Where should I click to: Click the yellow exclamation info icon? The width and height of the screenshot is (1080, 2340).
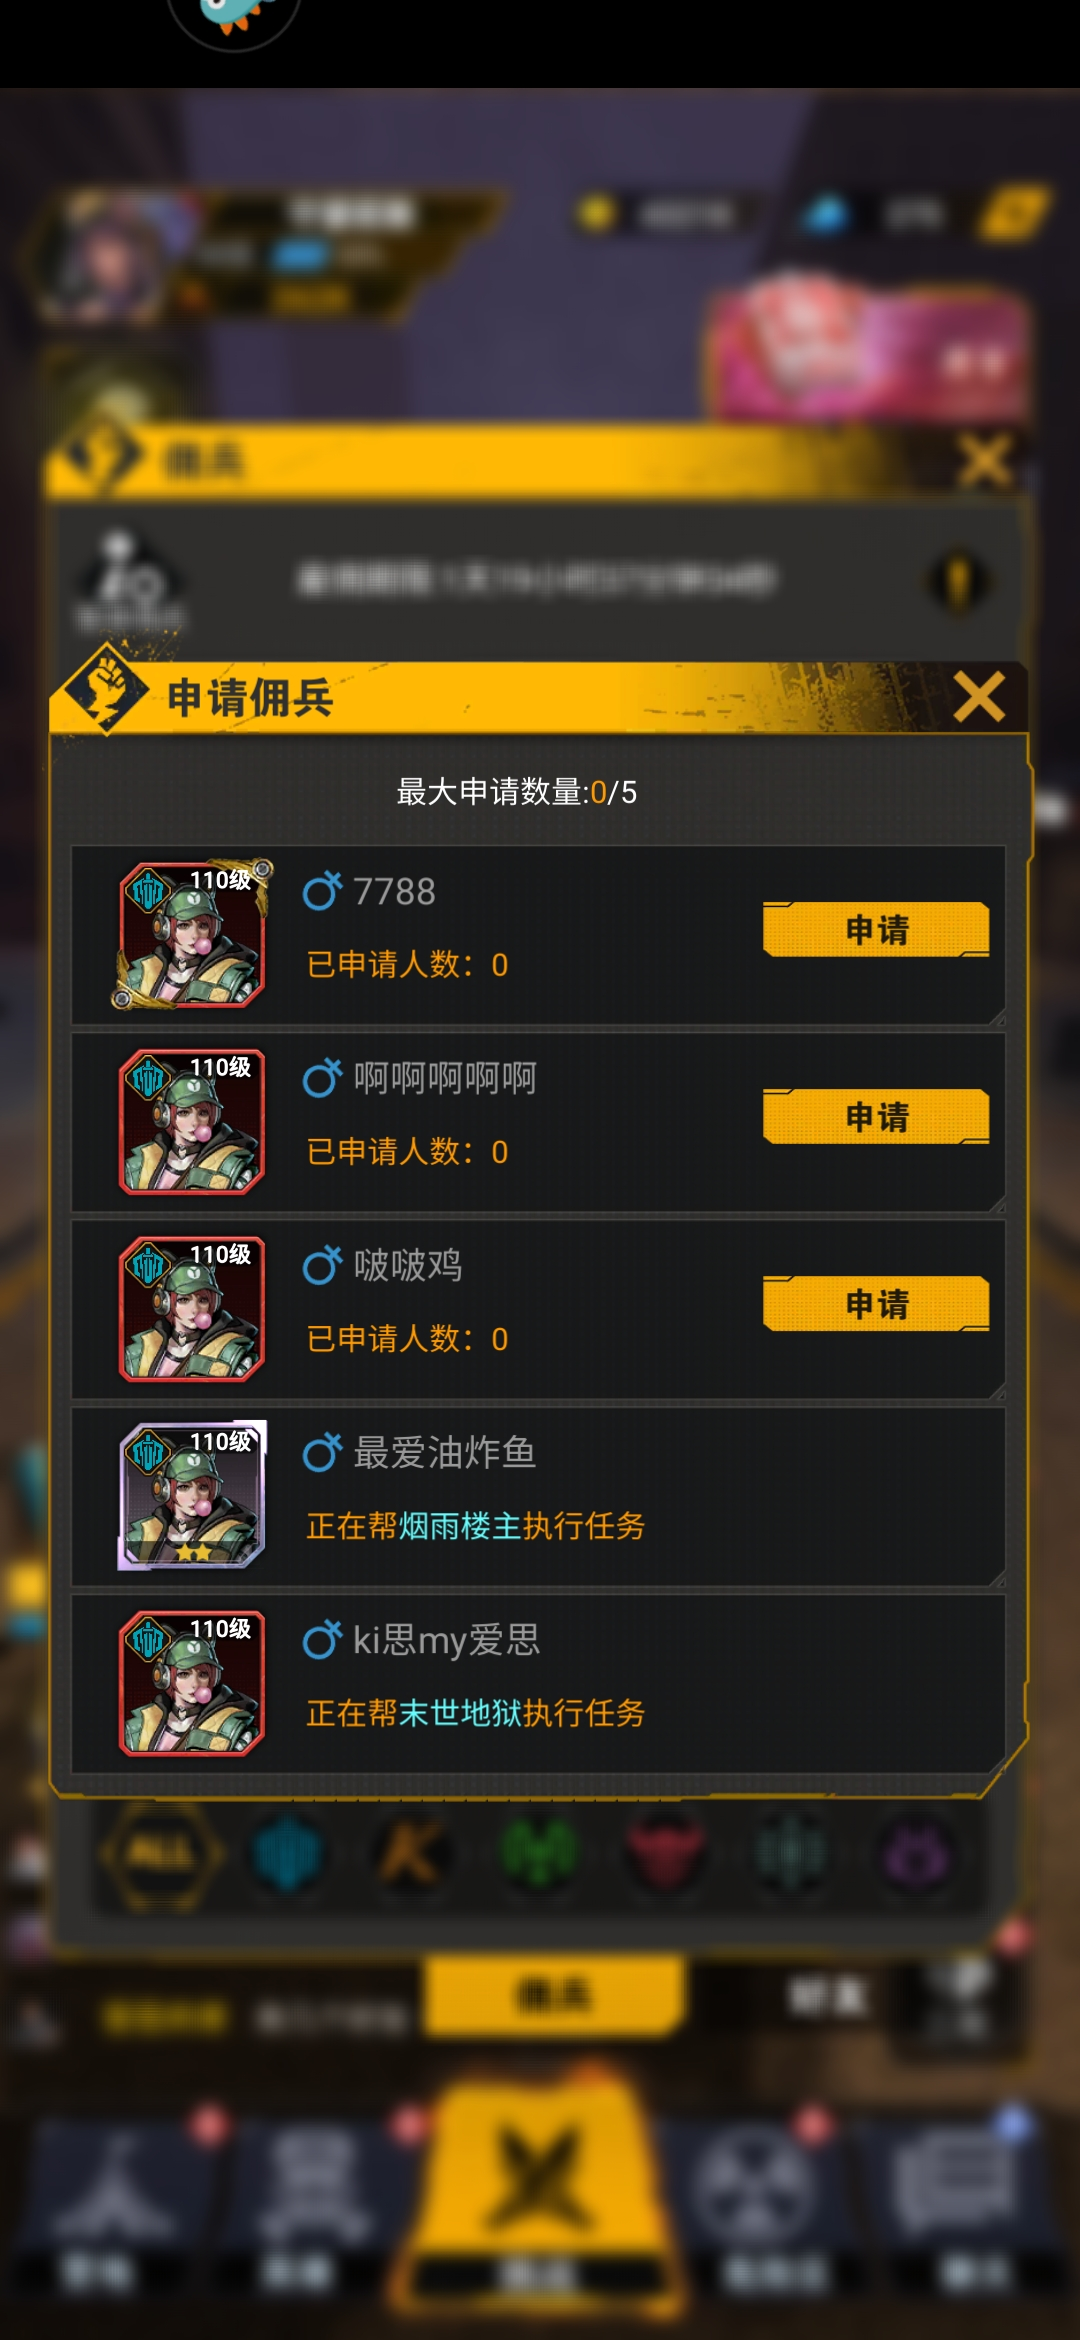[x=958, y=581]
